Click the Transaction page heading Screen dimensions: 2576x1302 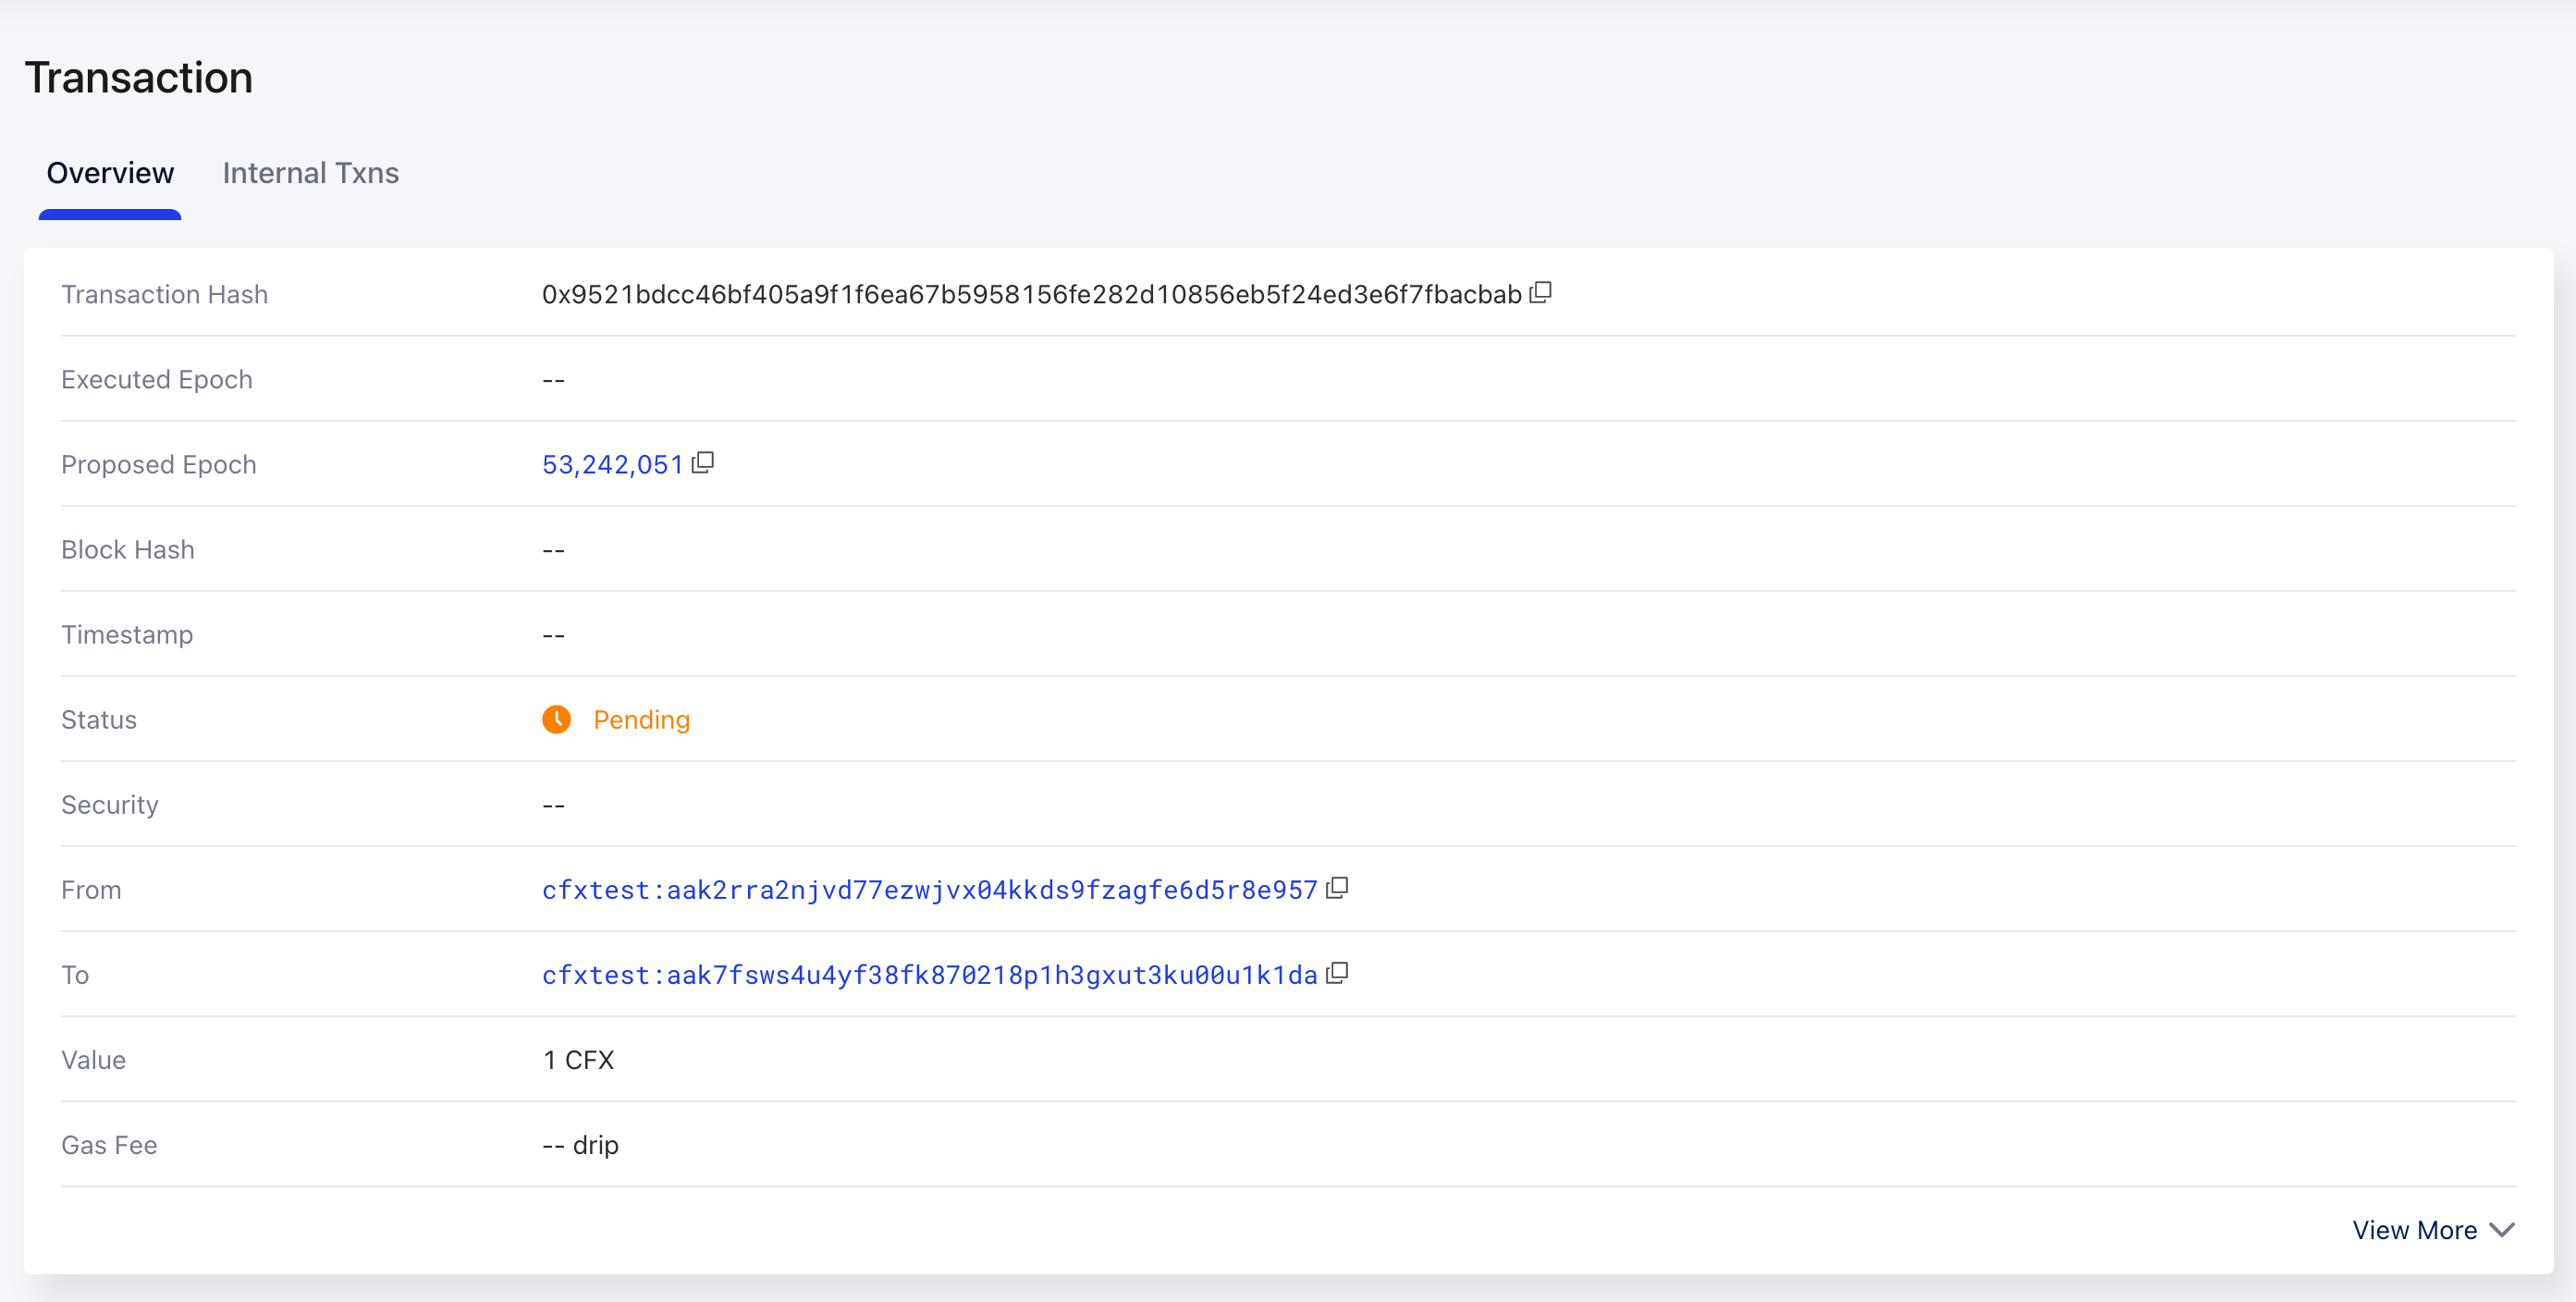tap(139, 78)
